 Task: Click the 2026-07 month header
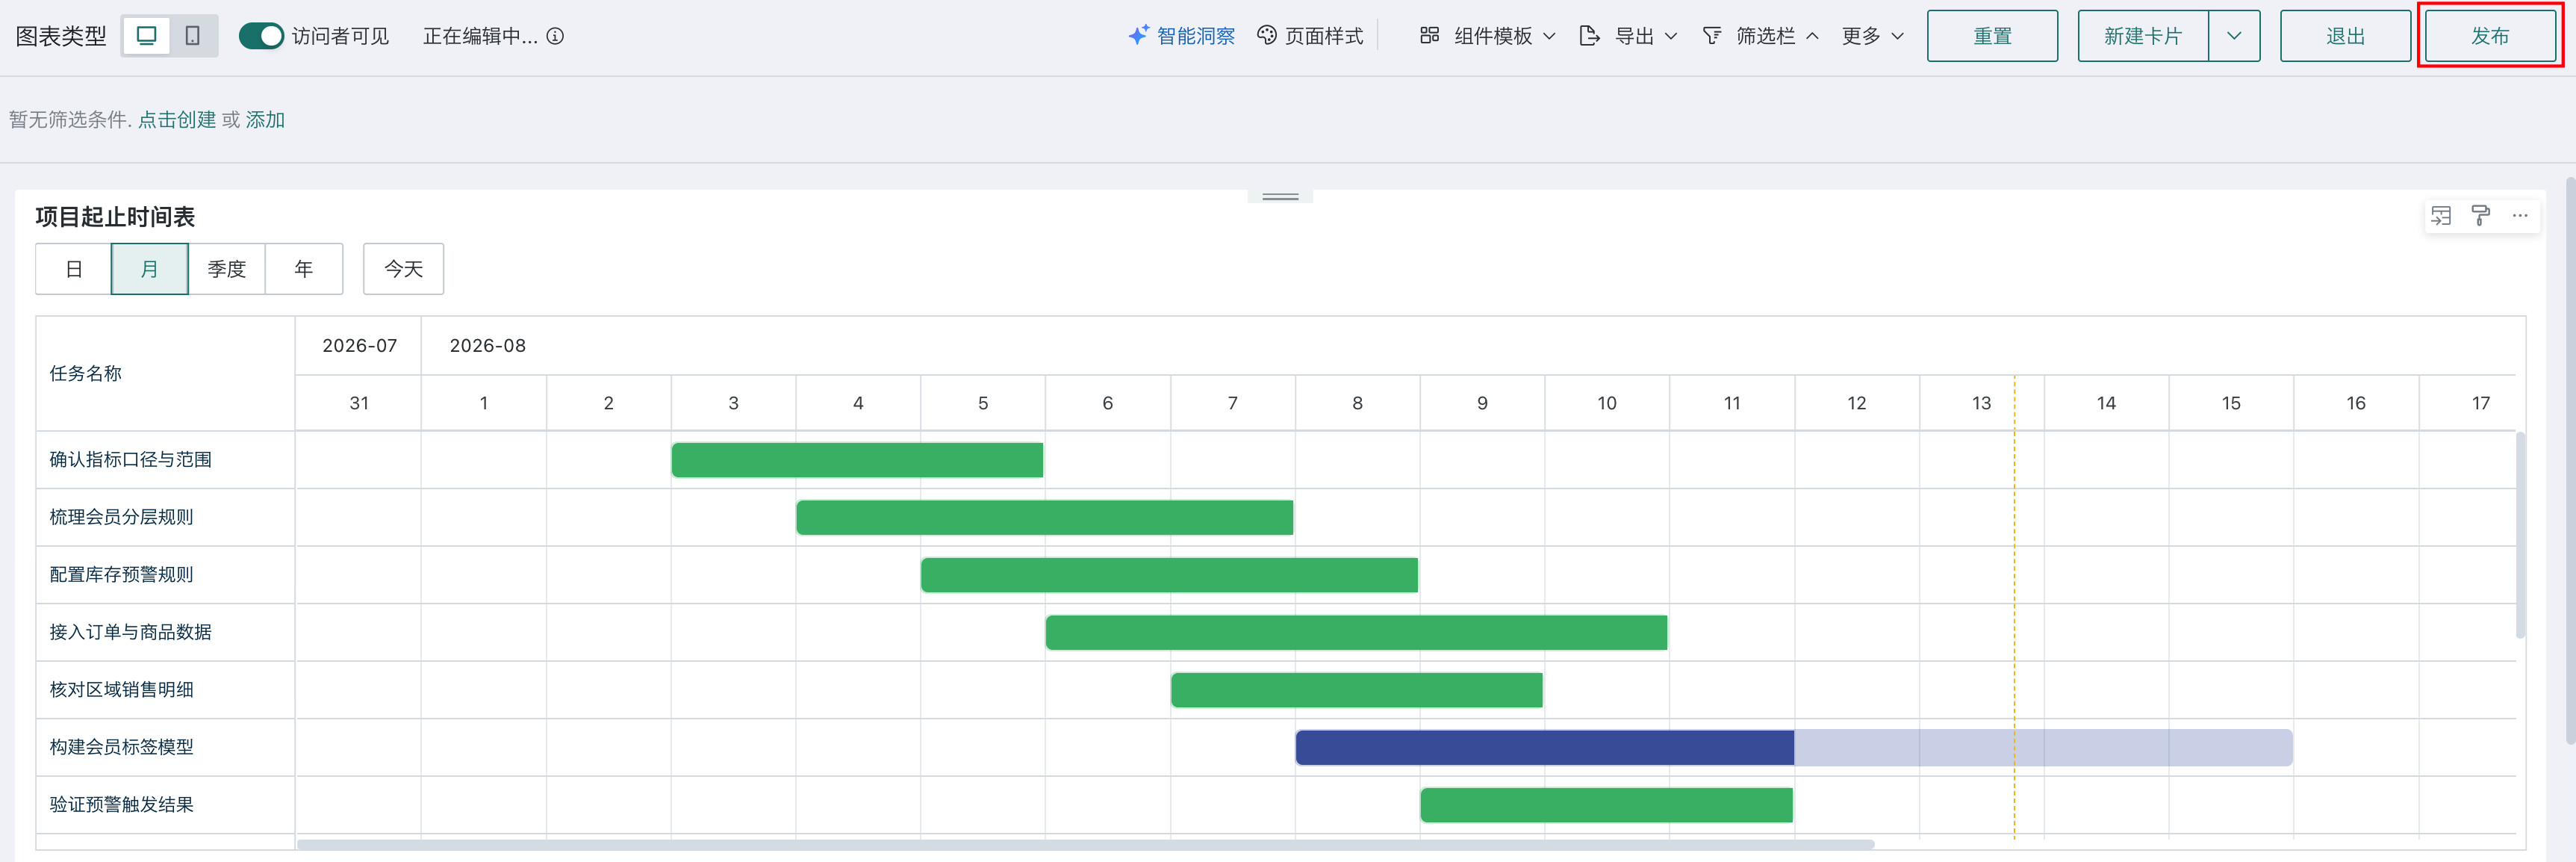pyautogui.click(x=359, y=346)
